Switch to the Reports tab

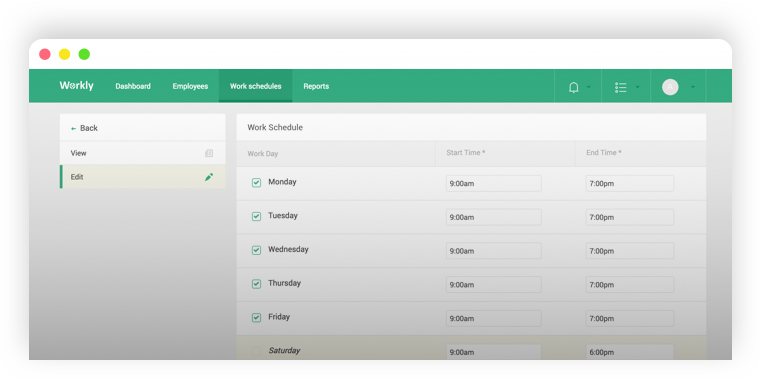pos(316,86)
